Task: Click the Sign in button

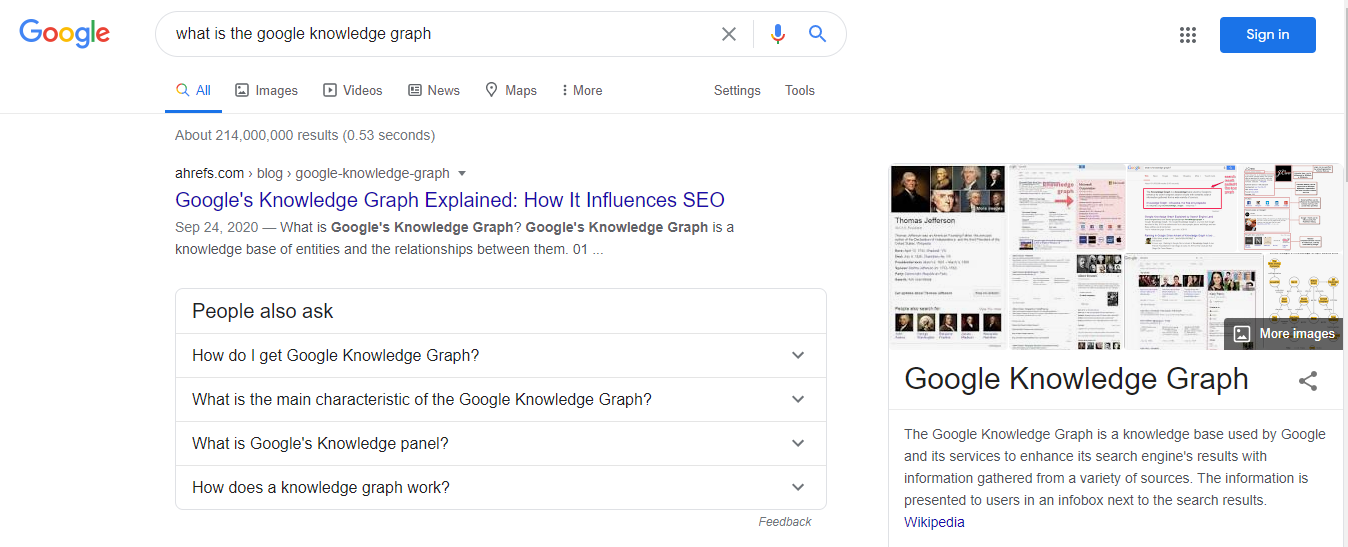Action: pyautogui.click(x=1267, y=35)
